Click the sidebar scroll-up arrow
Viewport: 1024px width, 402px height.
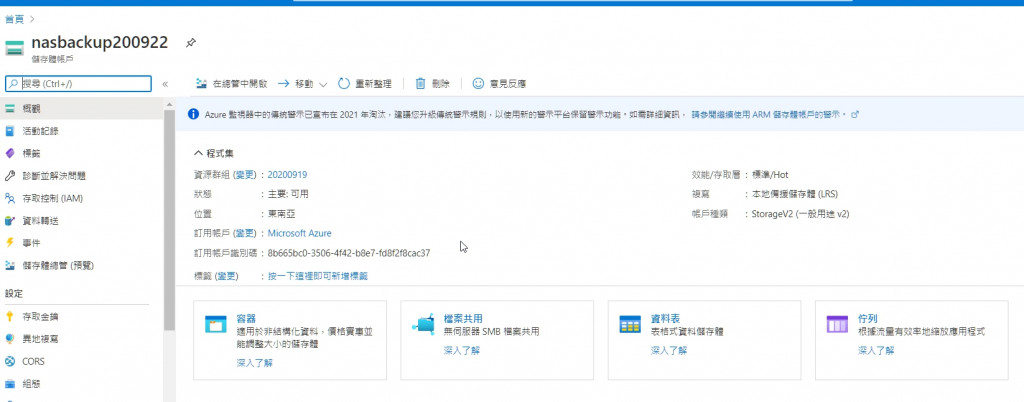(170, 104)
